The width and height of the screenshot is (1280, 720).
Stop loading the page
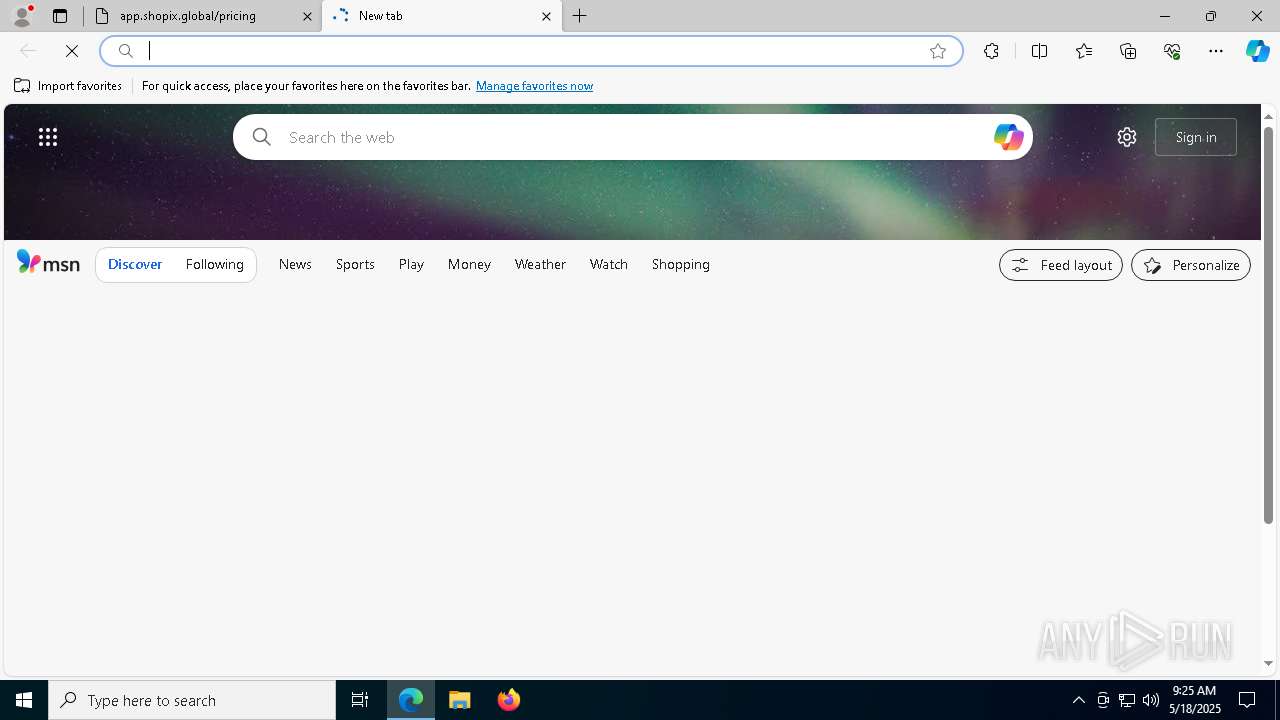pyautogui.click(x=72, y=51)
